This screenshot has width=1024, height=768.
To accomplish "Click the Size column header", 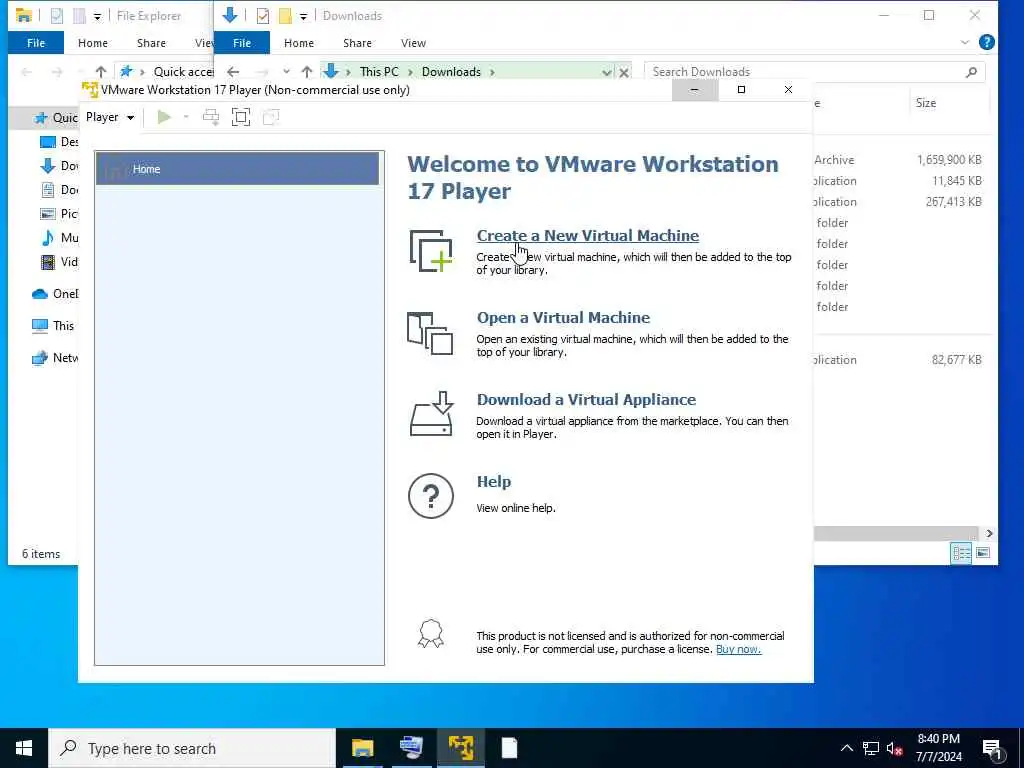I will pyautogui.click(x=926, y=103).
